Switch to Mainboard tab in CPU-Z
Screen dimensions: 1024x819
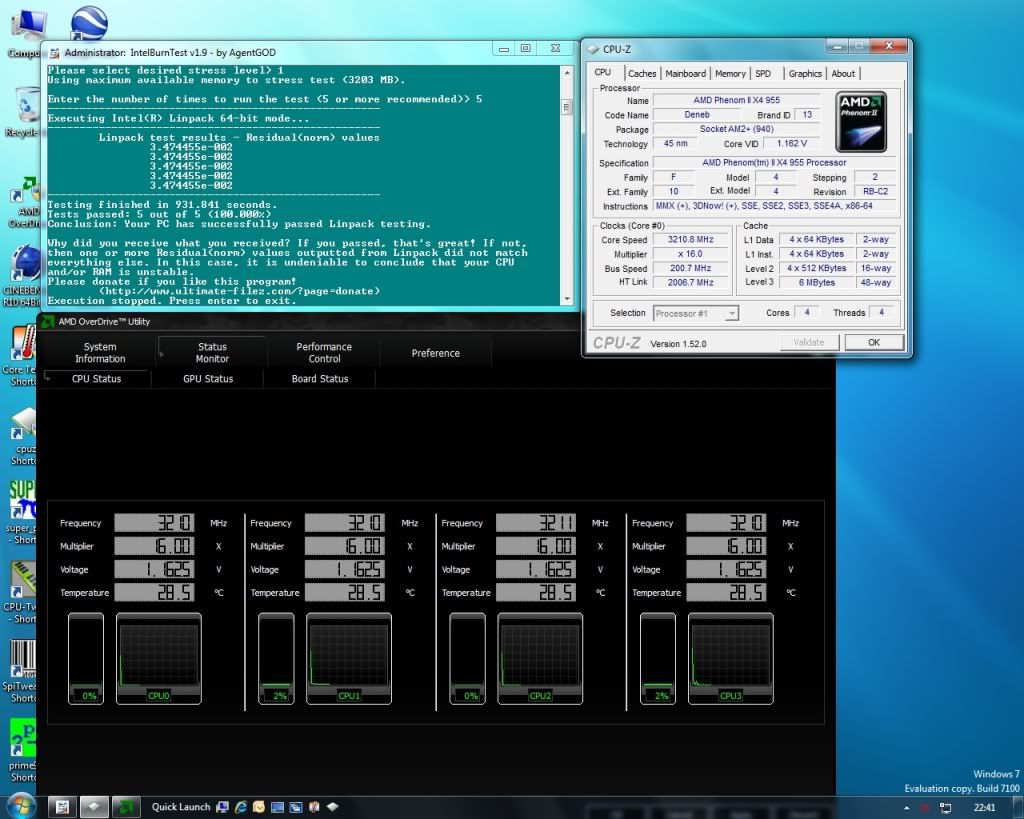pos(685,74)
